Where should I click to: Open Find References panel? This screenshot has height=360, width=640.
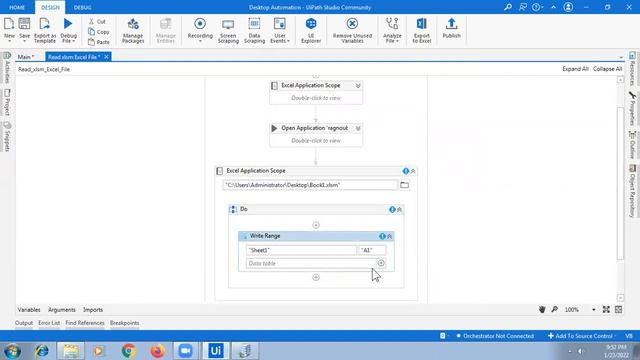click(x=85, y=323)
